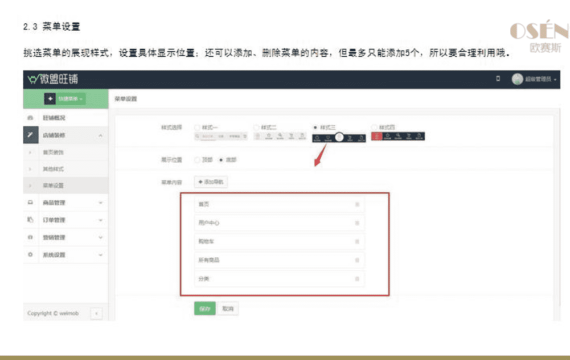Screen dimensions: 570x360
Task: Delete the 用户中心 row via trash icon
Action: 357,223
